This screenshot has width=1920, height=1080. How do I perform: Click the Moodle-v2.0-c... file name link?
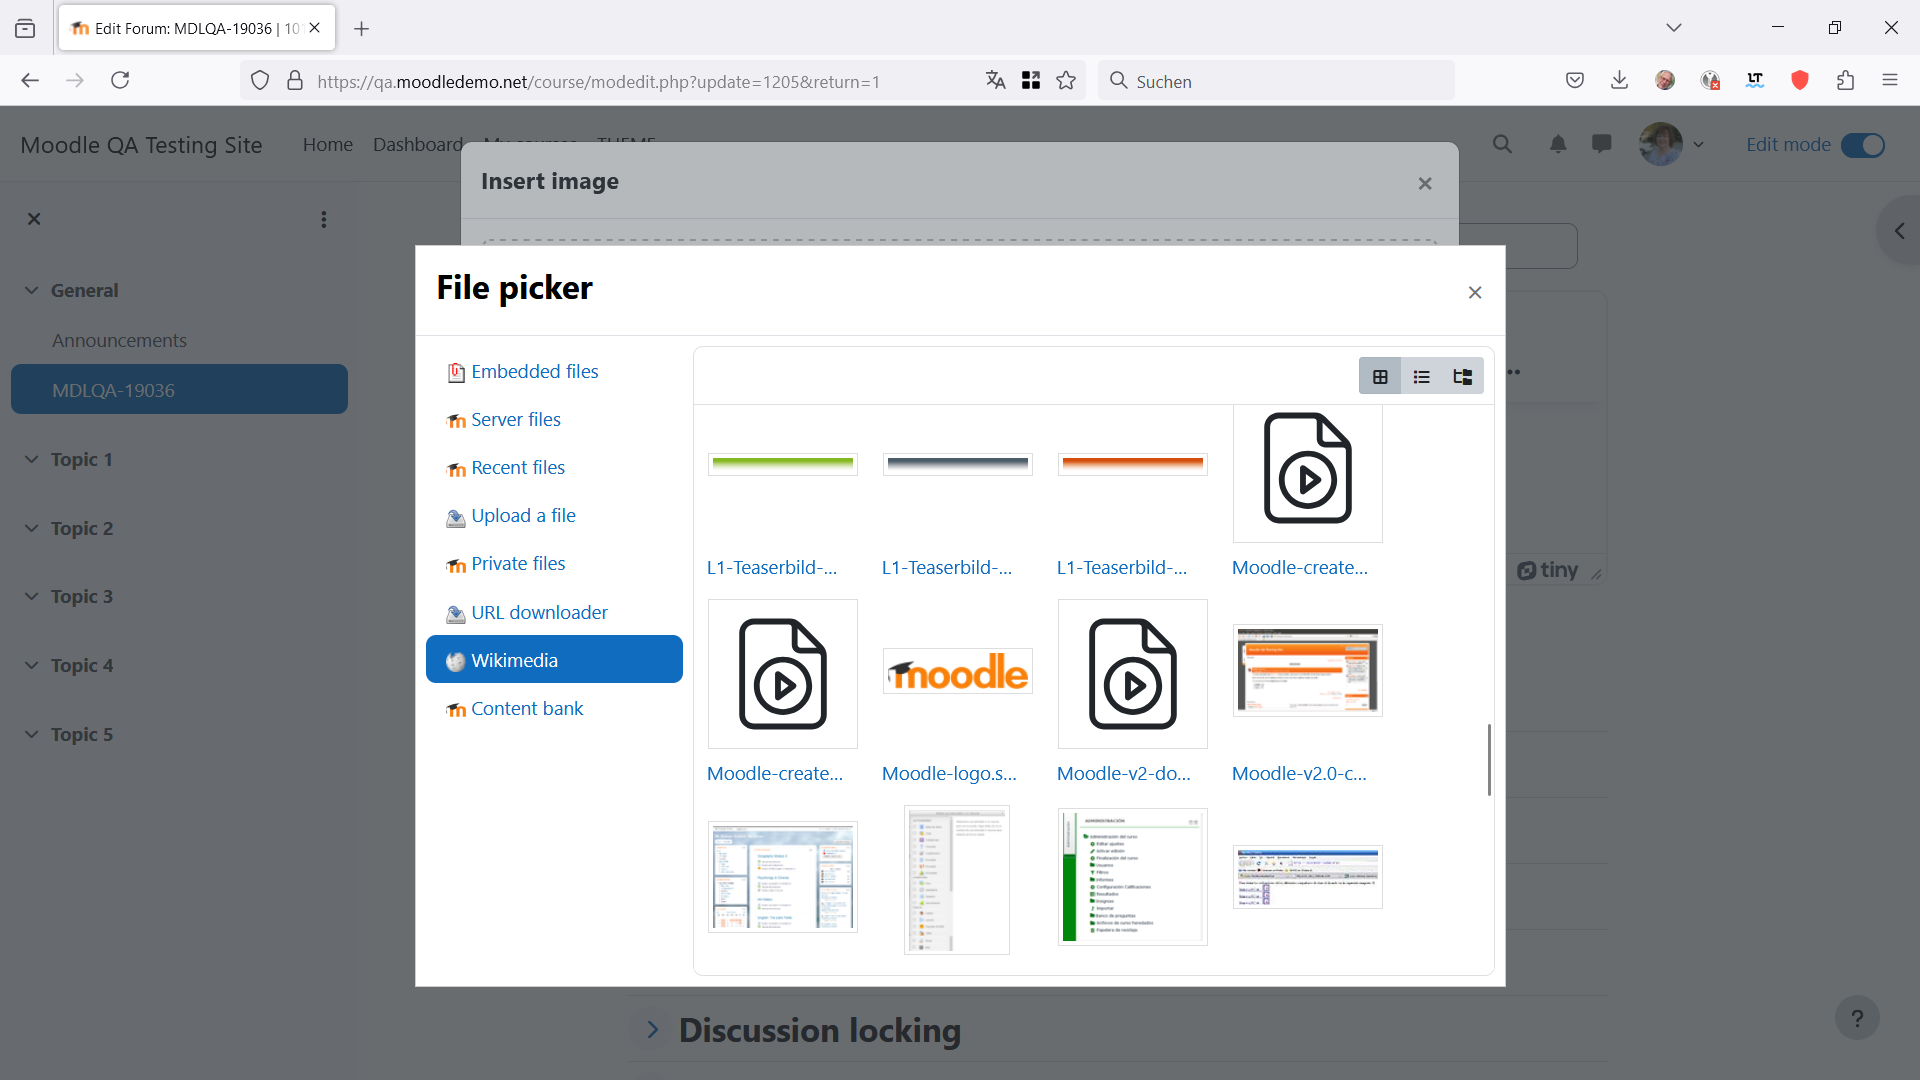[1299, 773]
